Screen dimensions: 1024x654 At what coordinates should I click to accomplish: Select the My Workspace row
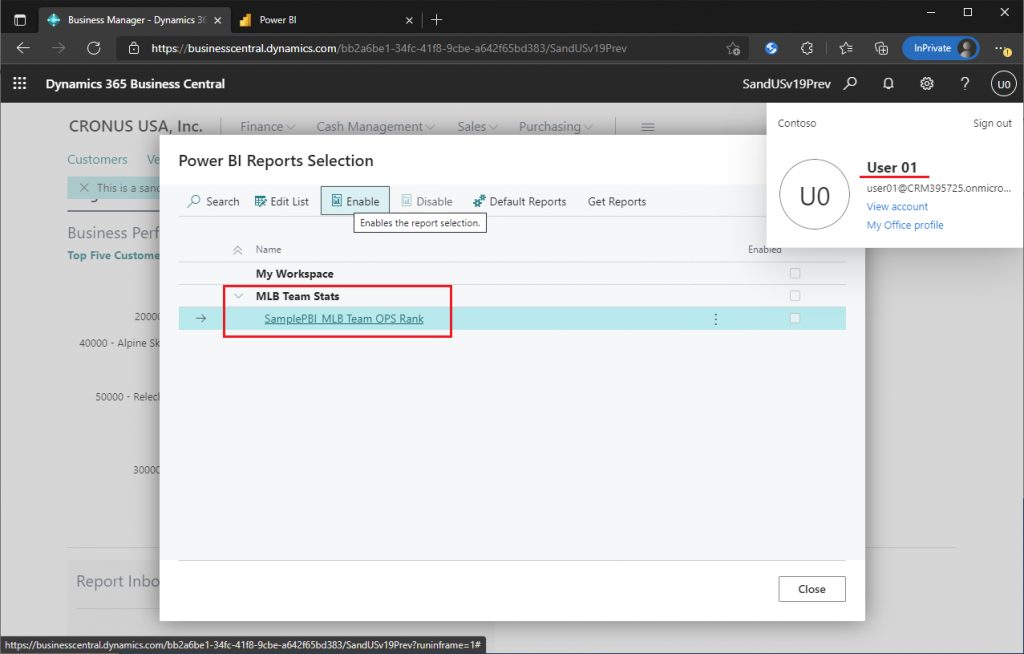[512, 274]
